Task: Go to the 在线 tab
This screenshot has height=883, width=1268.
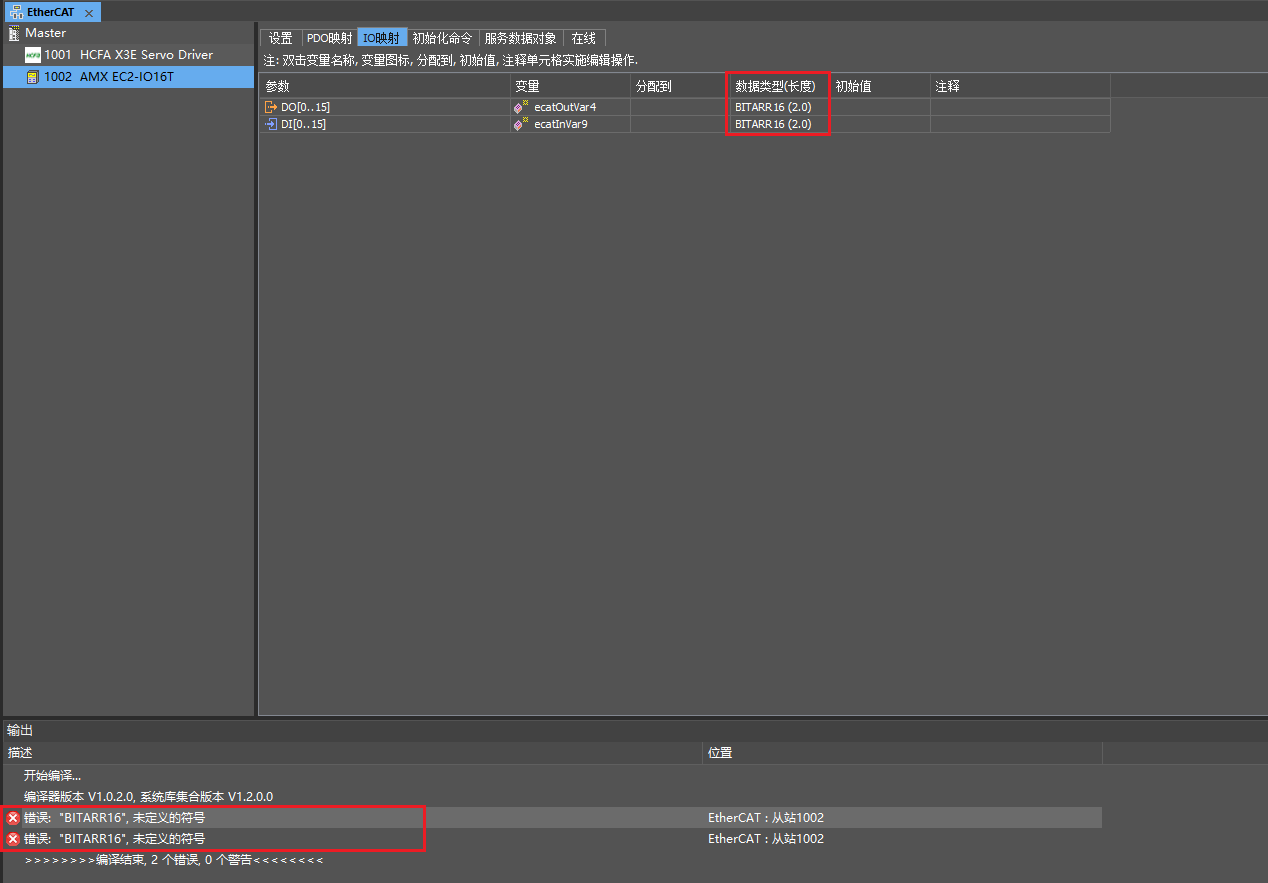Action: (583, 38)
